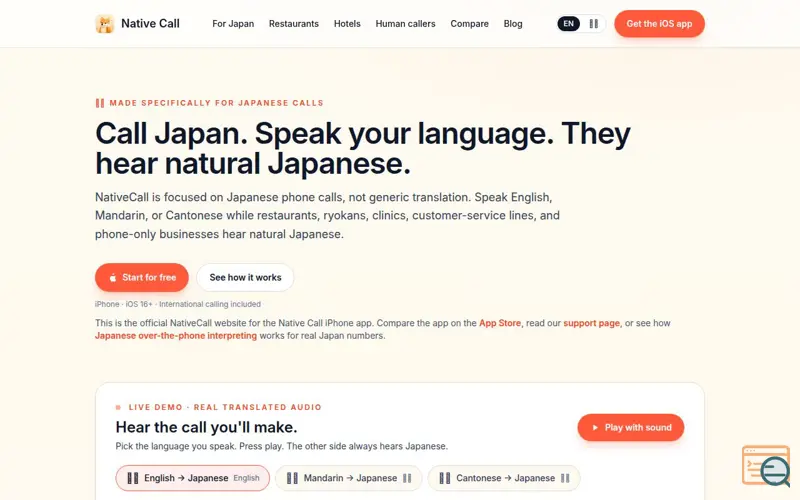Select the English → Japanese language option
800x500 pixels.
click(192, 478)
